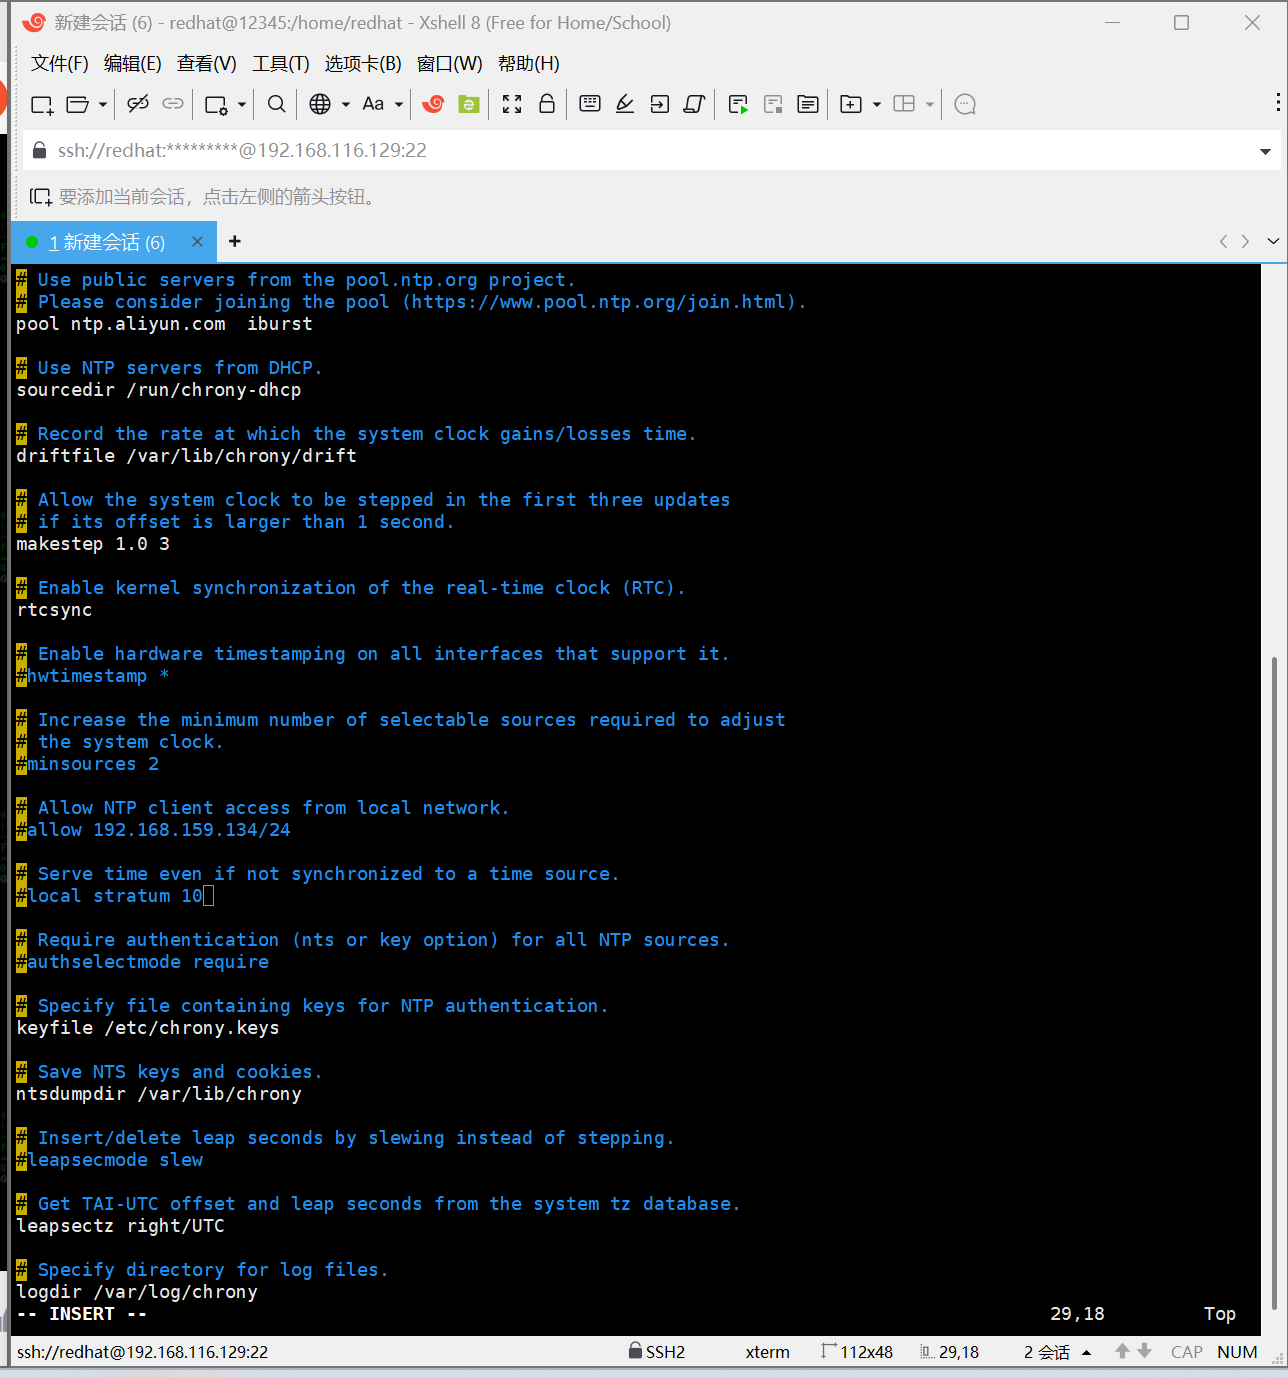This screenshot has width=1288, height=1377.
Task: Expand the Aa font dropdown arrow
Action: [399, 104]
